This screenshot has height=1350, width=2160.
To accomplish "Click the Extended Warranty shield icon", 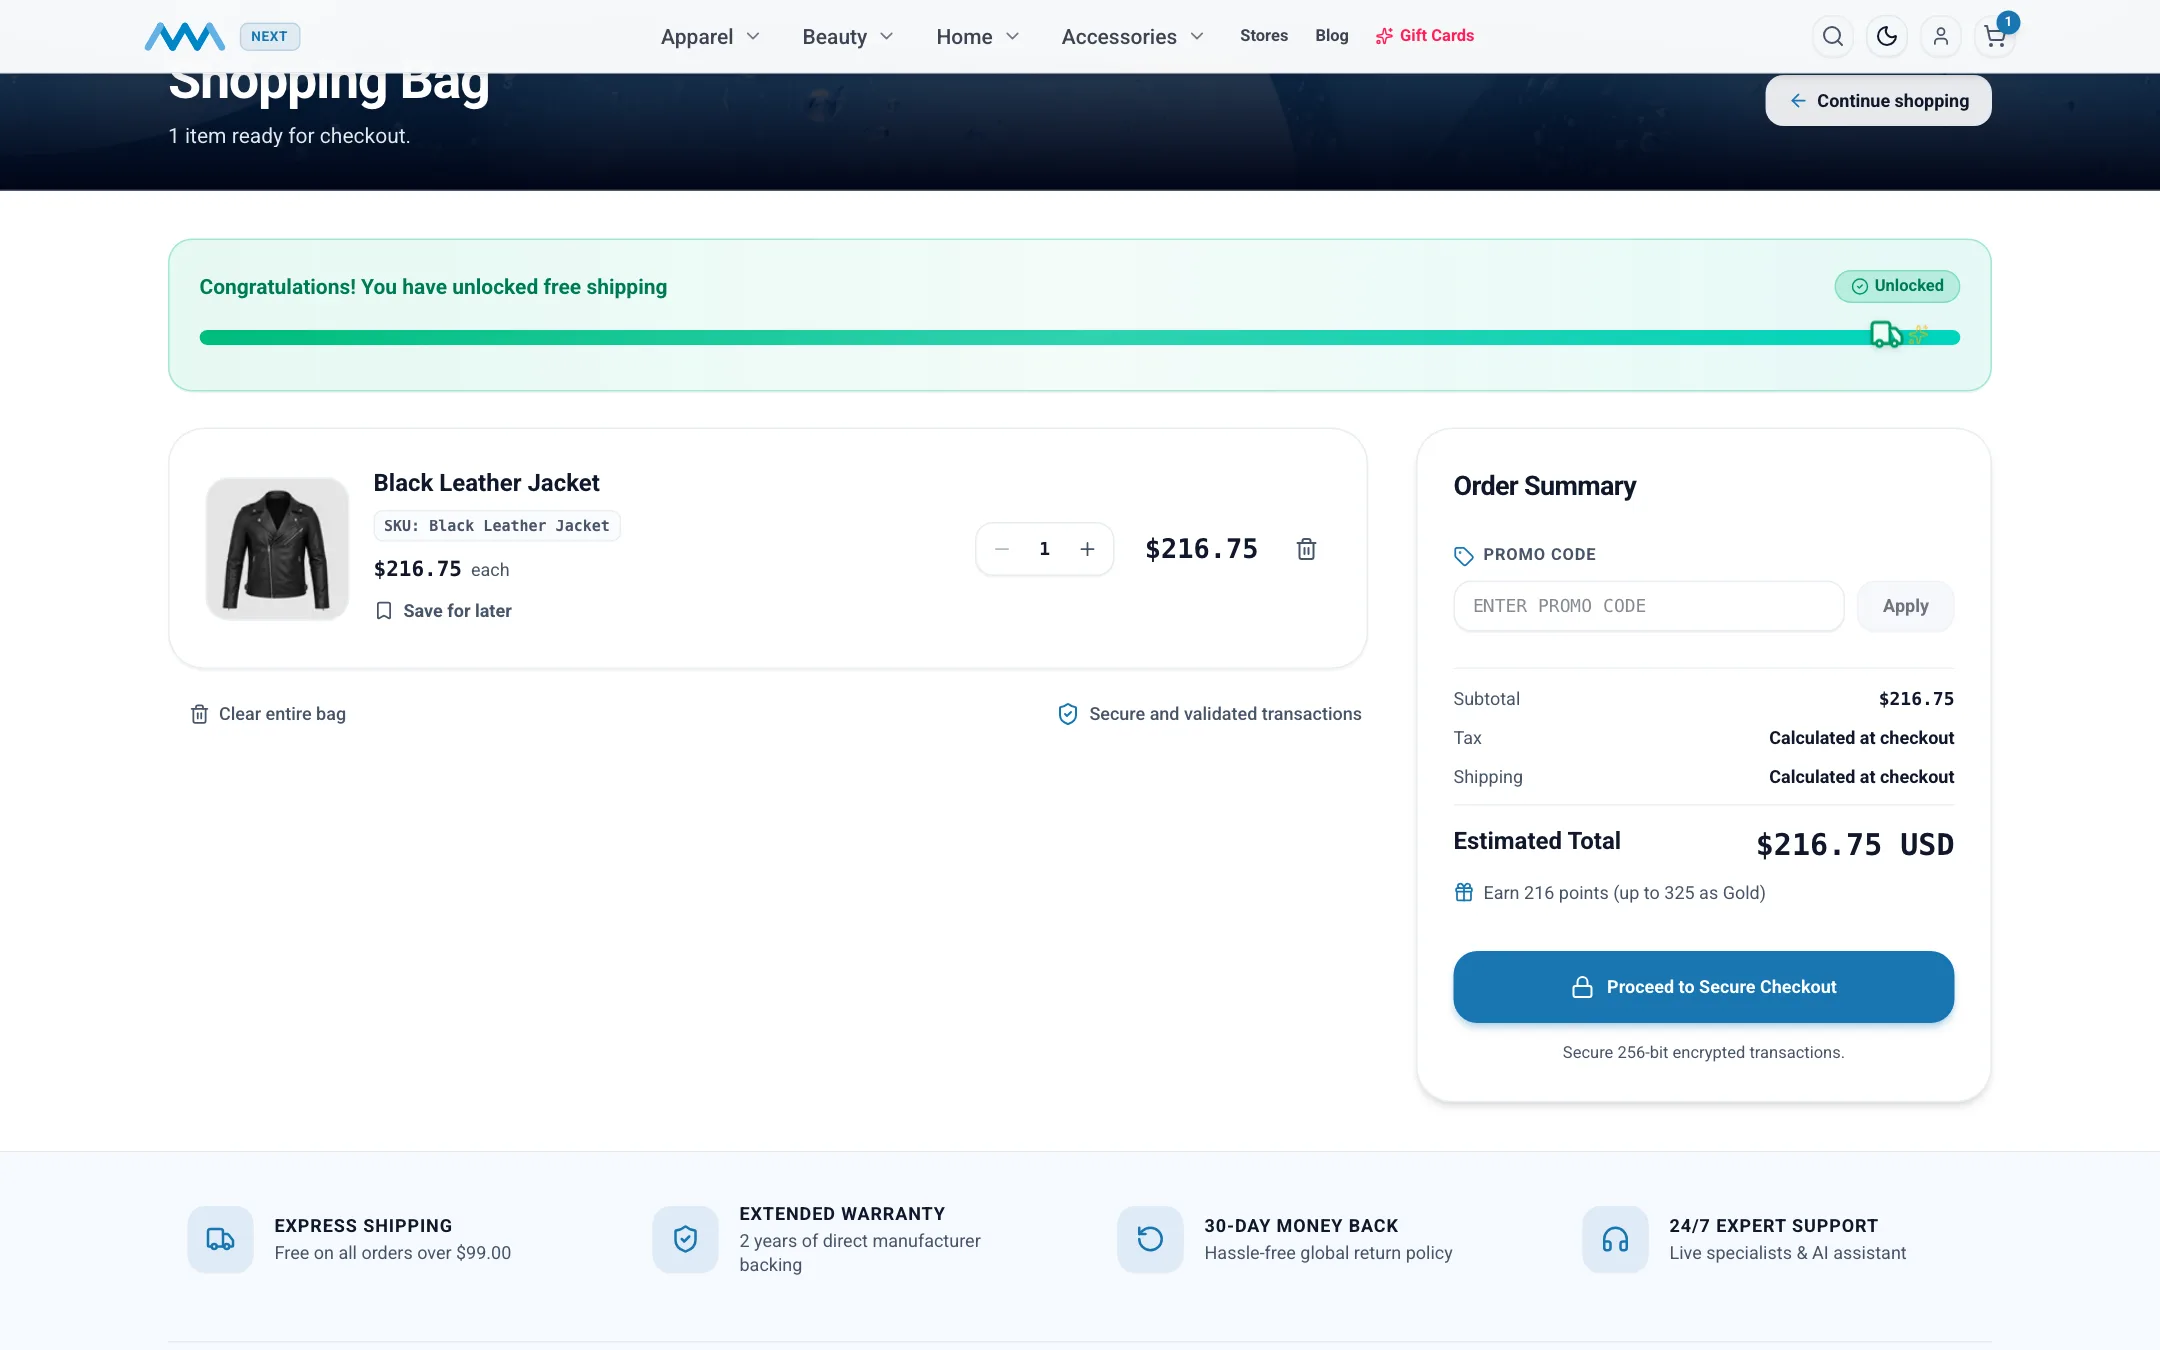I will 685,1239.
